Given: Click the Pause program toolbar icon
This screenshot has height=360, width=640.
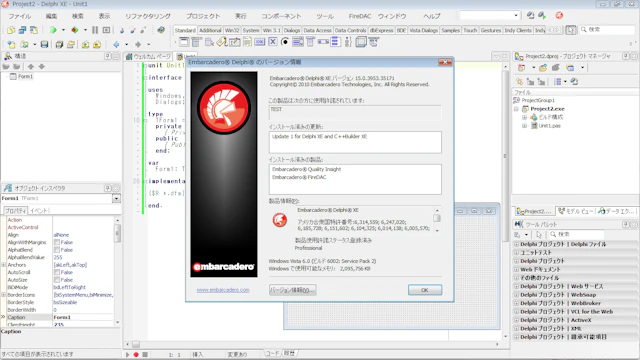Looking at the screenshot, I should pos(95,30).
